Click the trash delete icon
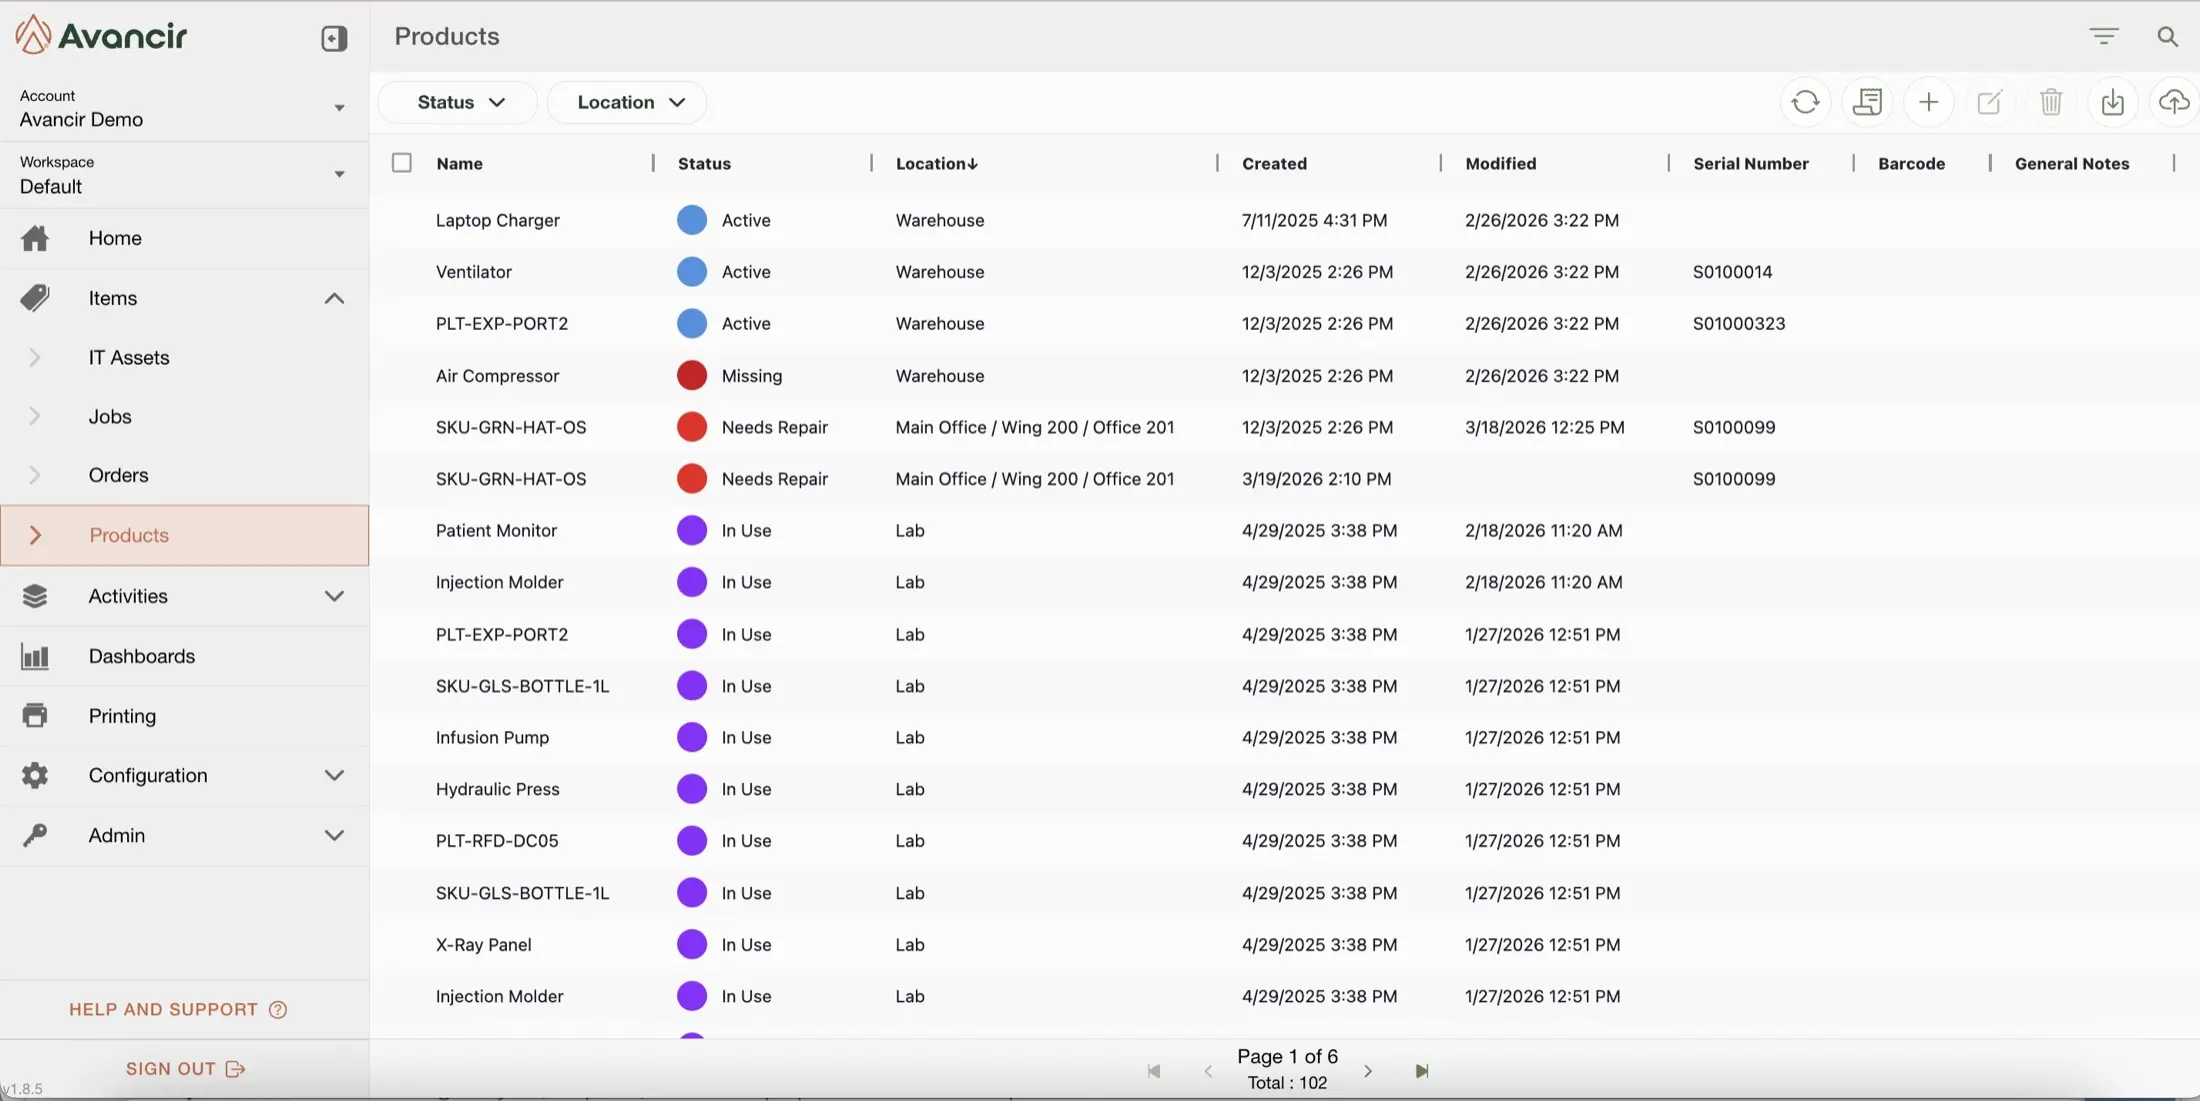 tap(2051, 102)
